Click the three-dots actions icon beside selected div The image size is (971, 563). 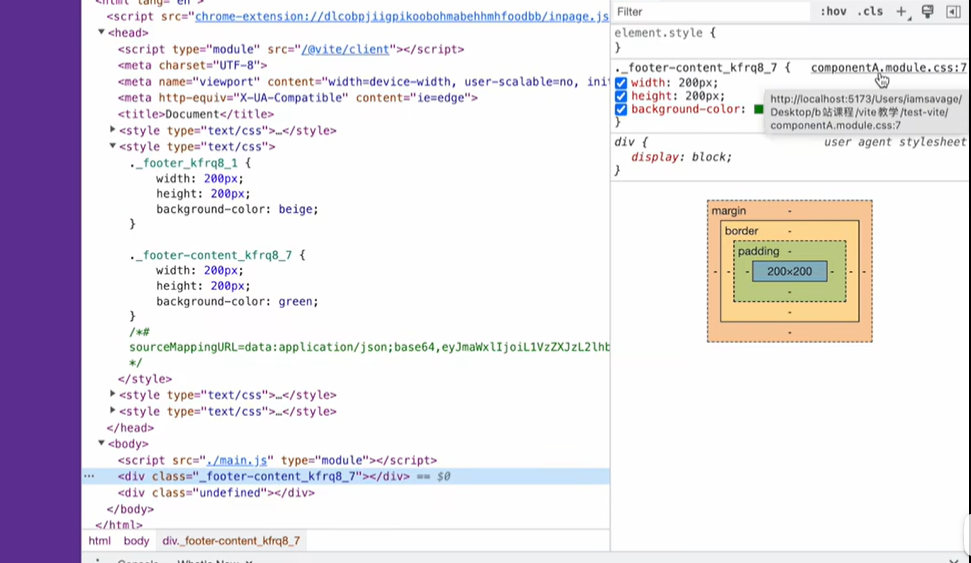(89, 477)
